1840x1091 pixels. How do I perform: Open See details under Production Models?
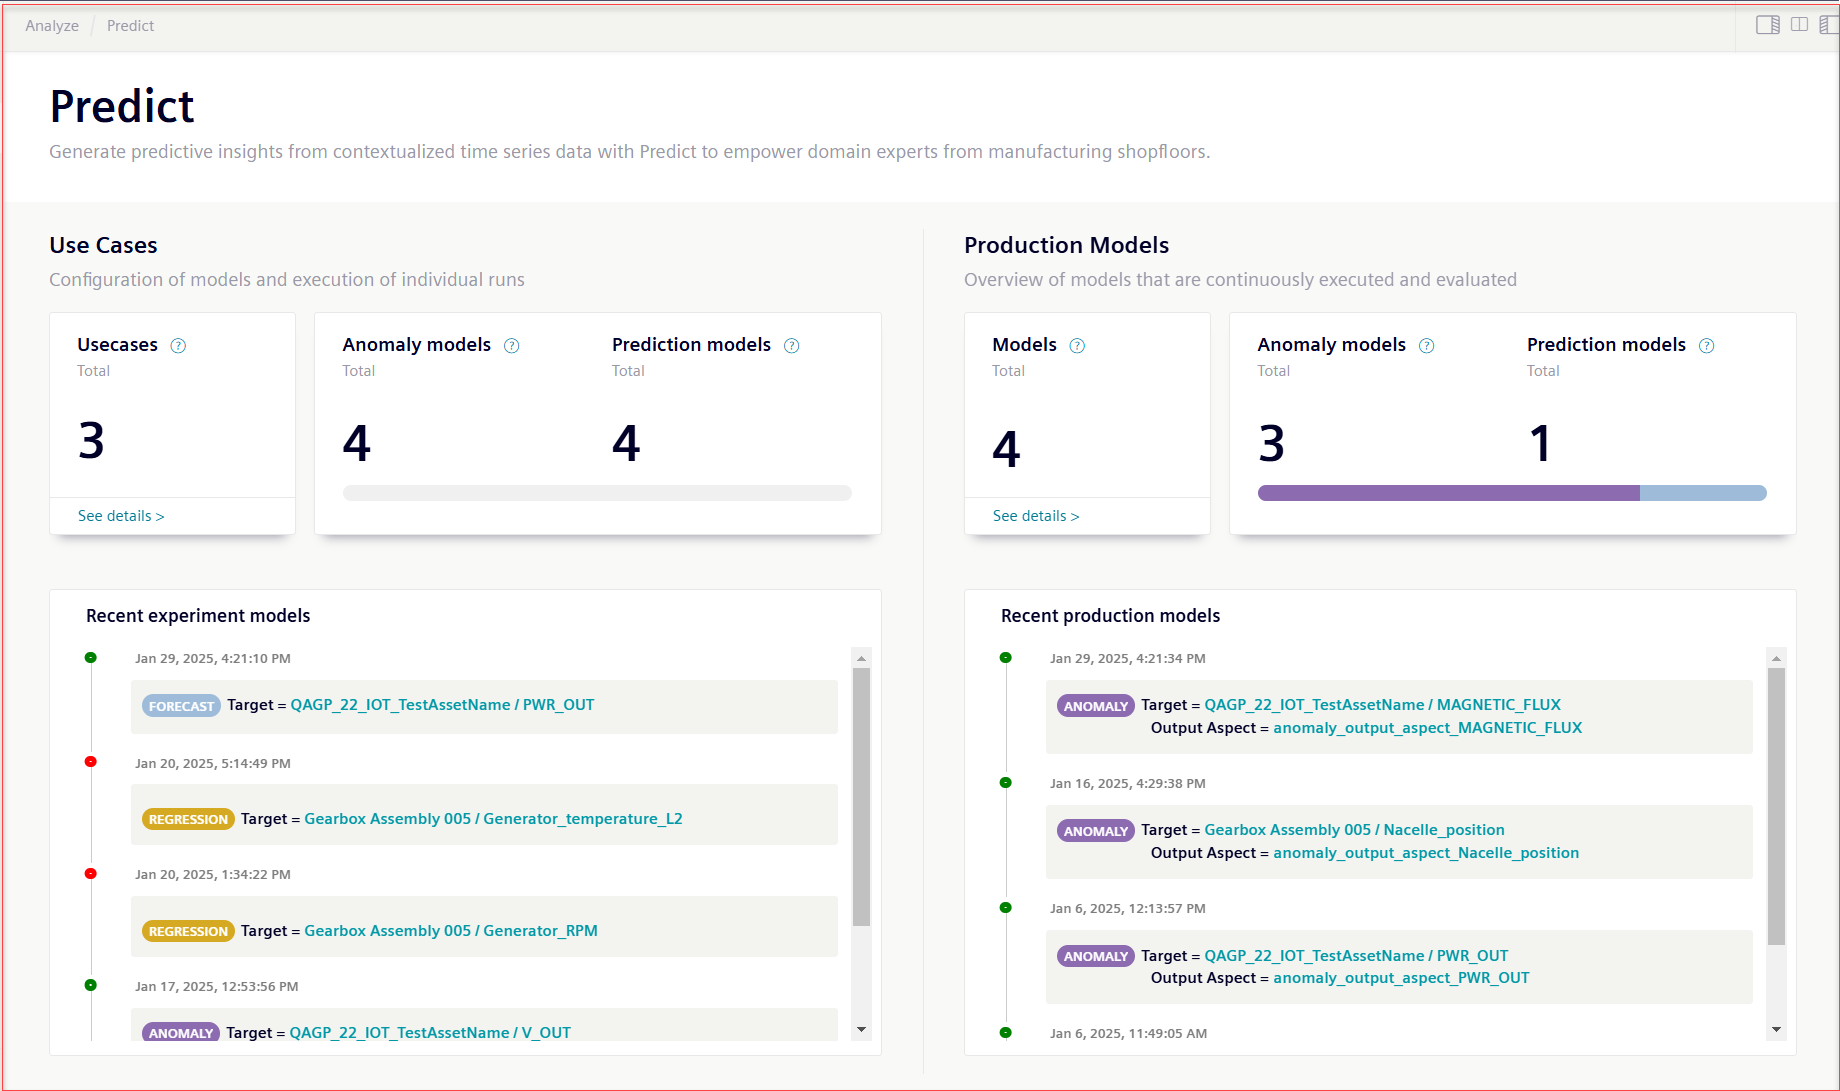click(1036, 516)
